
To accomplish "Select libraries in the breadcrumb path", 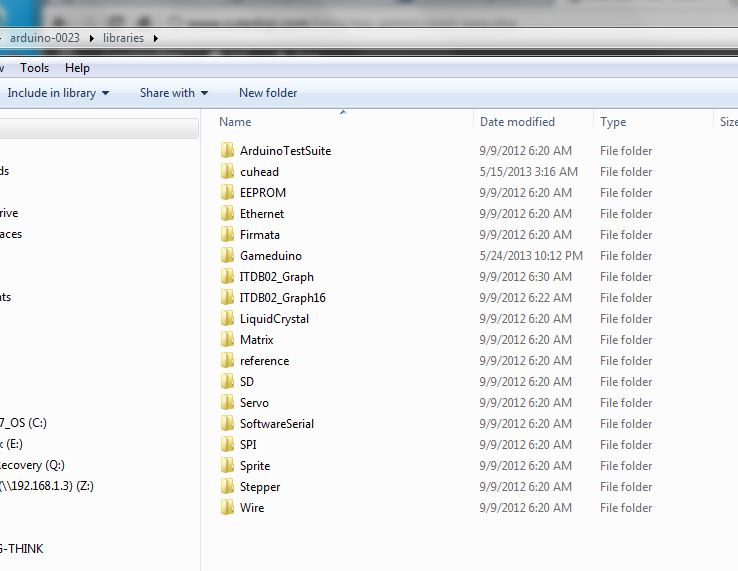I will 123,38.
